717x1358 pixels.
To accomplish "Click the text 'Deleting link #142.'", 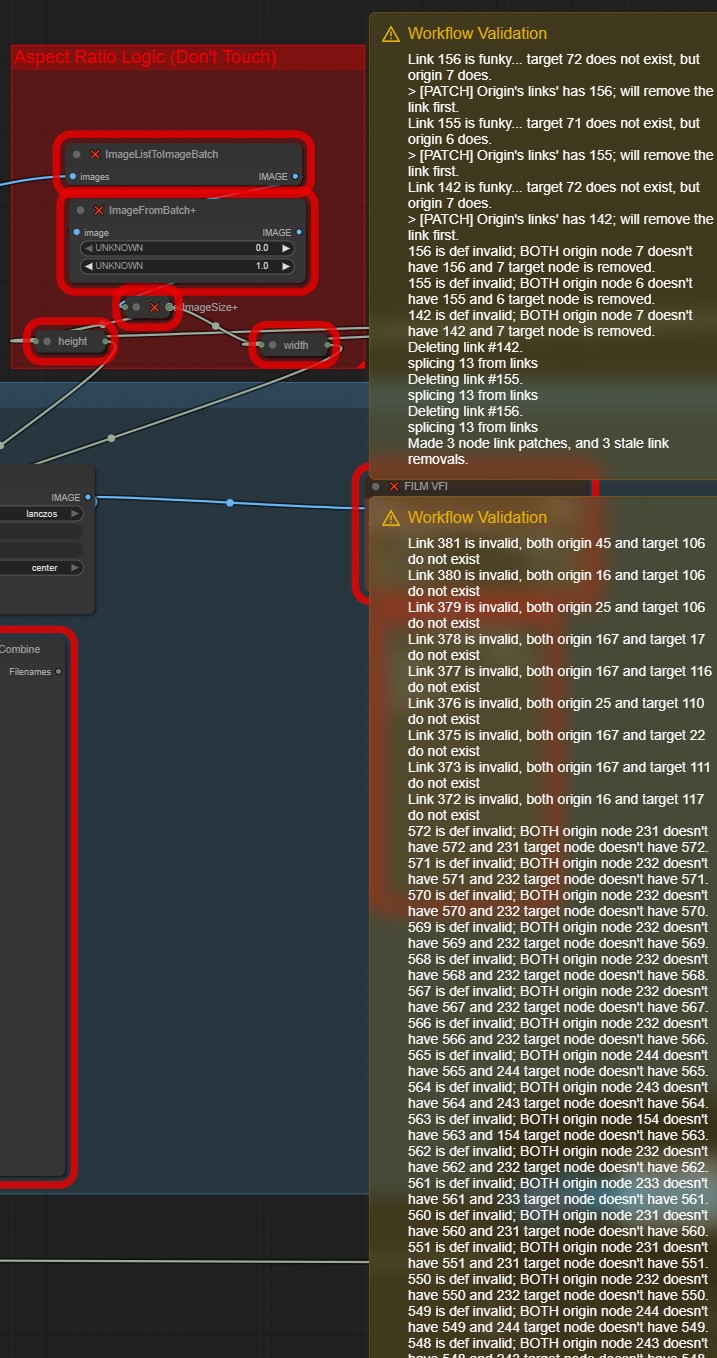I will (465, 347).
